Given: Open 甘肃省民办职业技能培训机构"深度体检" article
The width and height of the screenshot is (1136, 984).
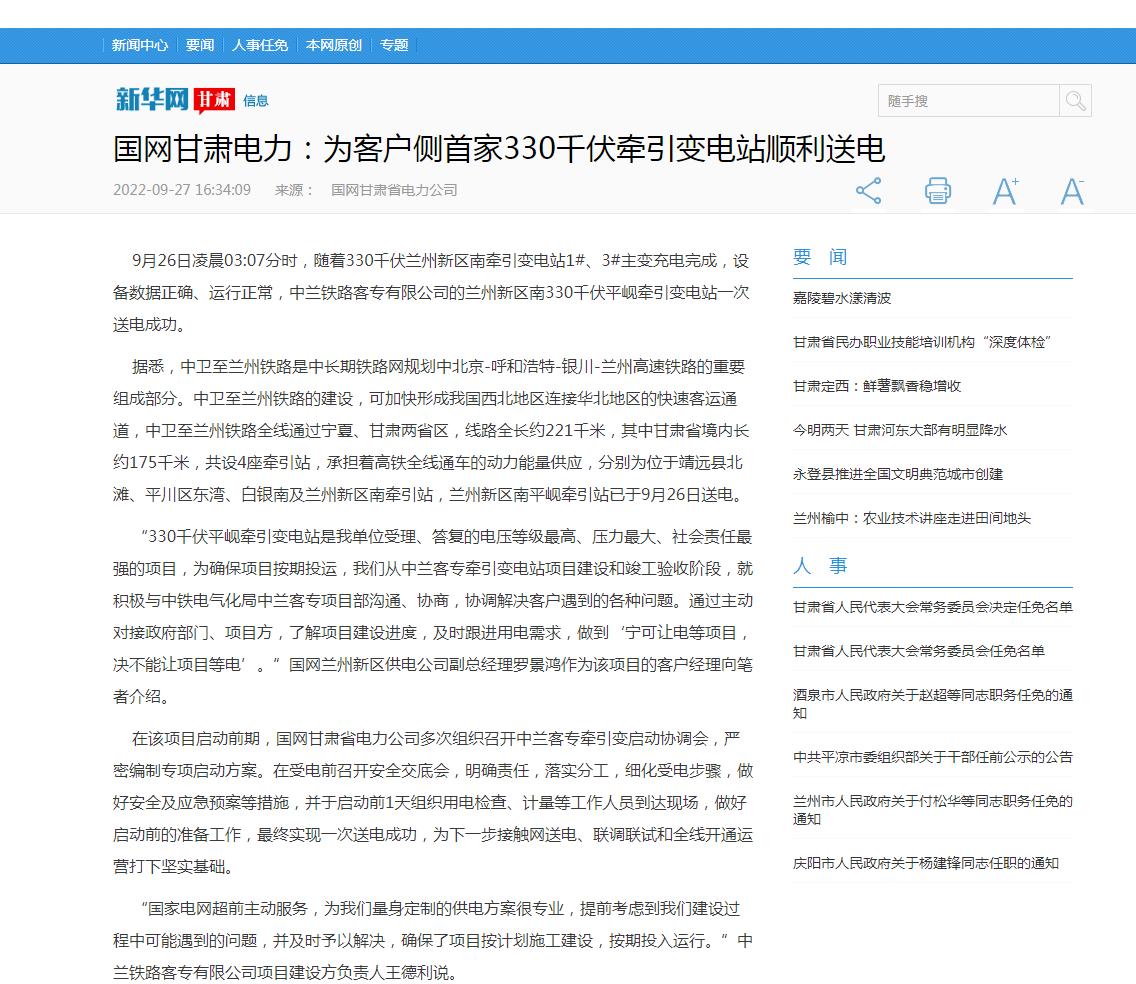Looking at the screenshot, I should [922, 342].
